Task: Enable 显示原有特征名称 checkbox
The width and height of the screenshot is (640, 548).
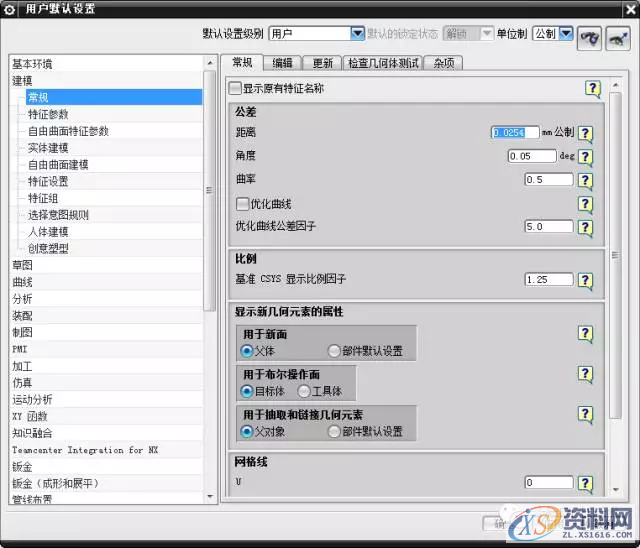Action: [235, 88]
